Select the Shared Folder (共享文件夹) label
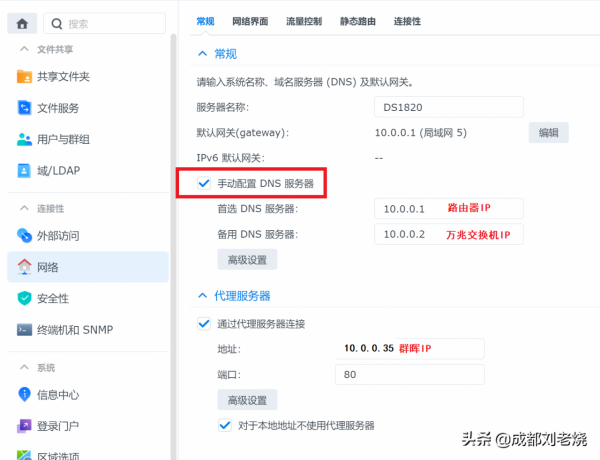 coord(63,77)
